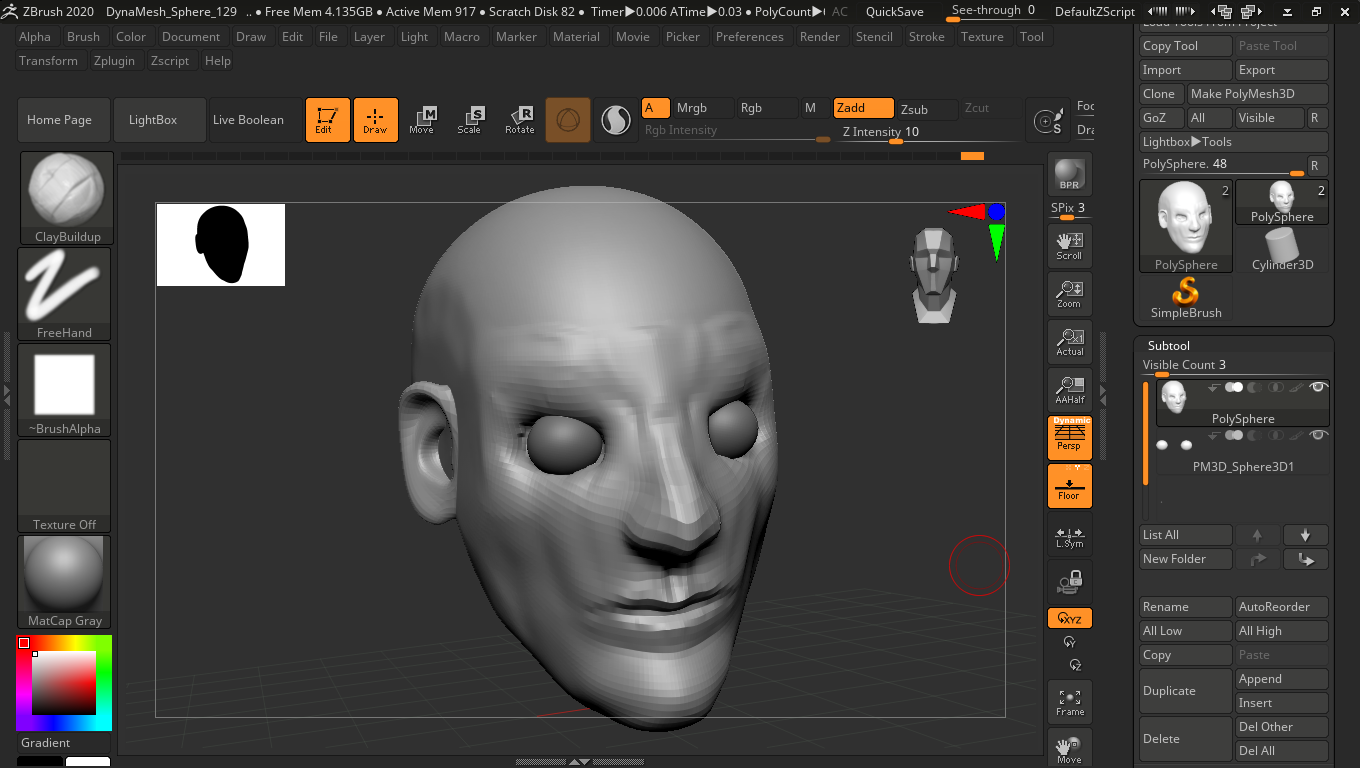Adjust the Z Intensity slider
The height and width of the screenshot is (768, 1360).
click(895, 140)
